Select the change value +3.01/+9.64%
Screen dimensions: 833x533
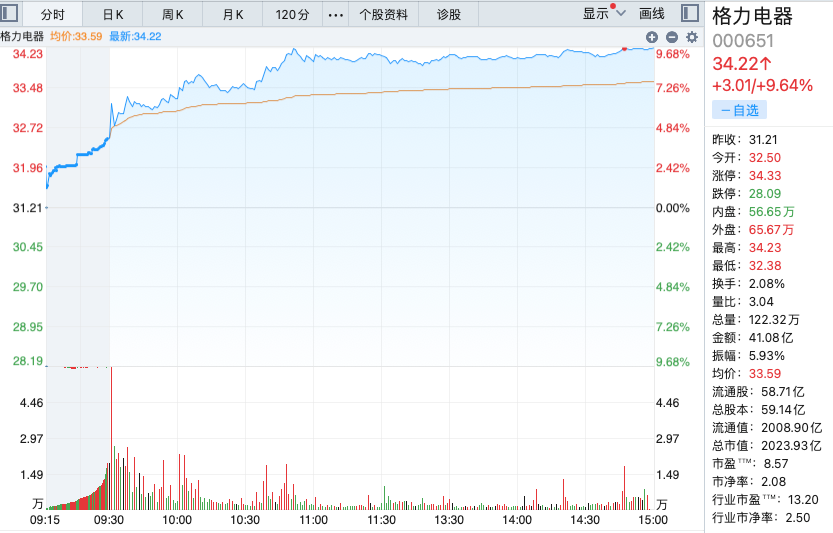click(x=762, y=86)
